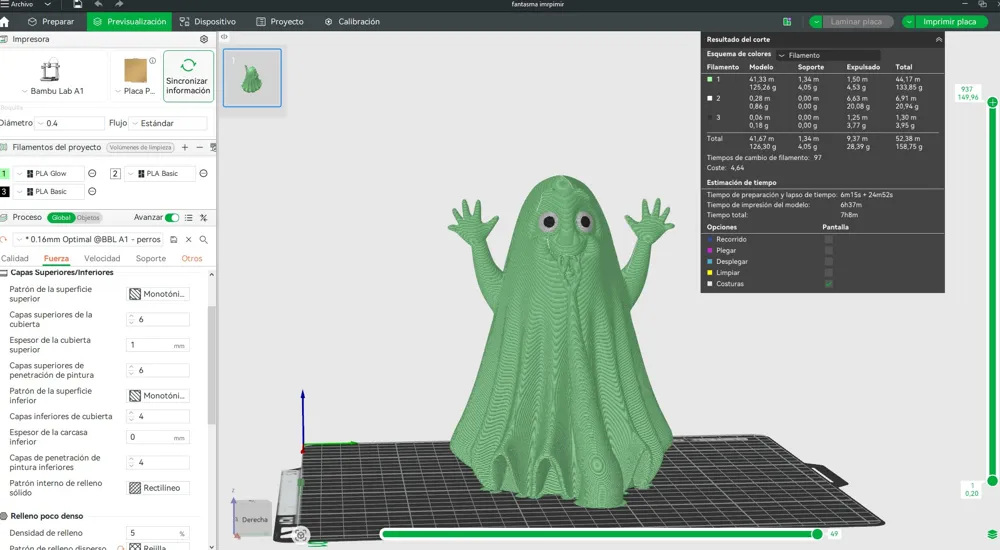
Task: Uncheck the Costuras display checkbox
Action: coord(828,284)
